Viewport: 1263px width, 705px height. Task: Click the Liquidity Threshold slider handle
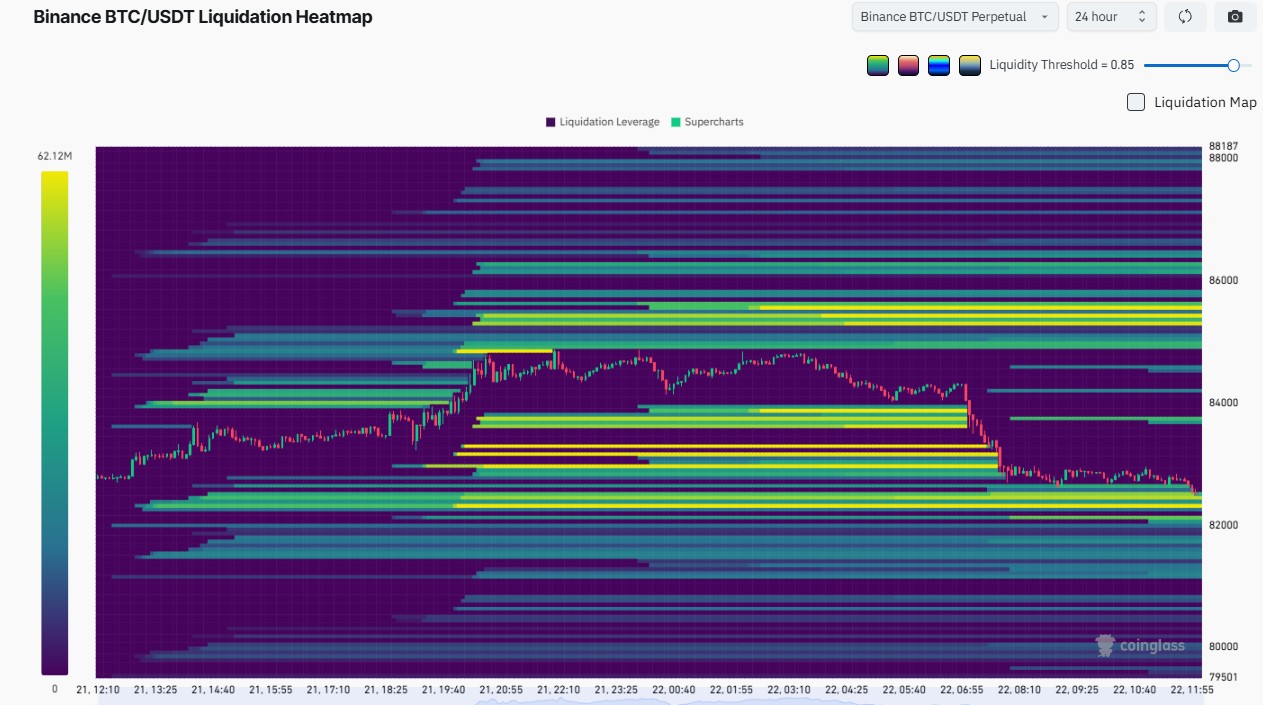pos(1233,65)
